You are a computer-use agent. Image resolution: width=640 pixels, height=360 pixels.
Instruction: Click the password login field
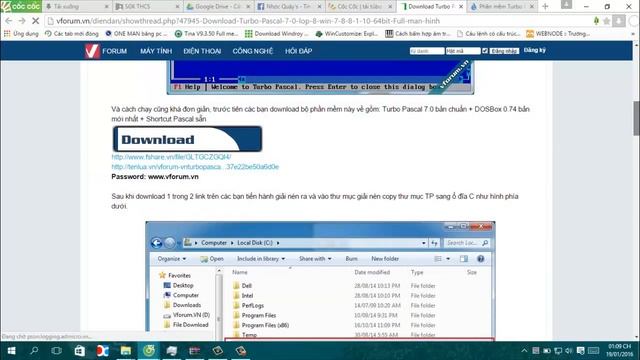point(463,51)
